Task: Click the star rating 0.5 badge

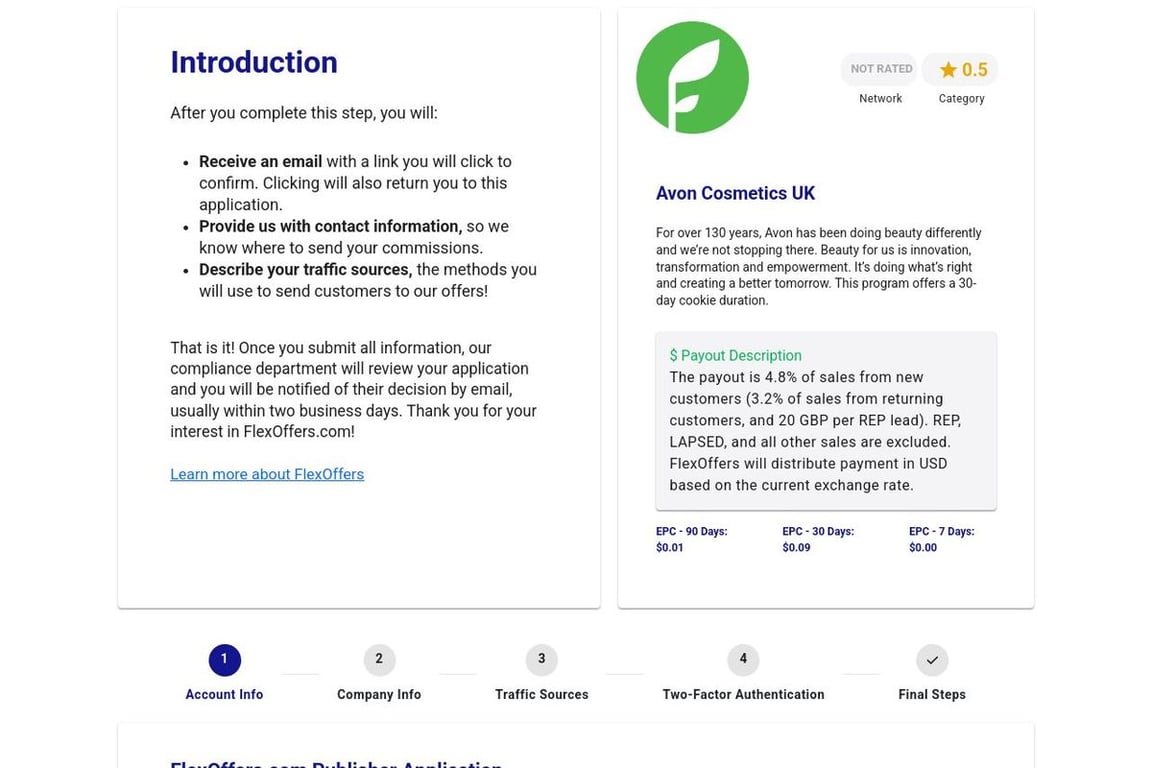Action: [960, 70]
